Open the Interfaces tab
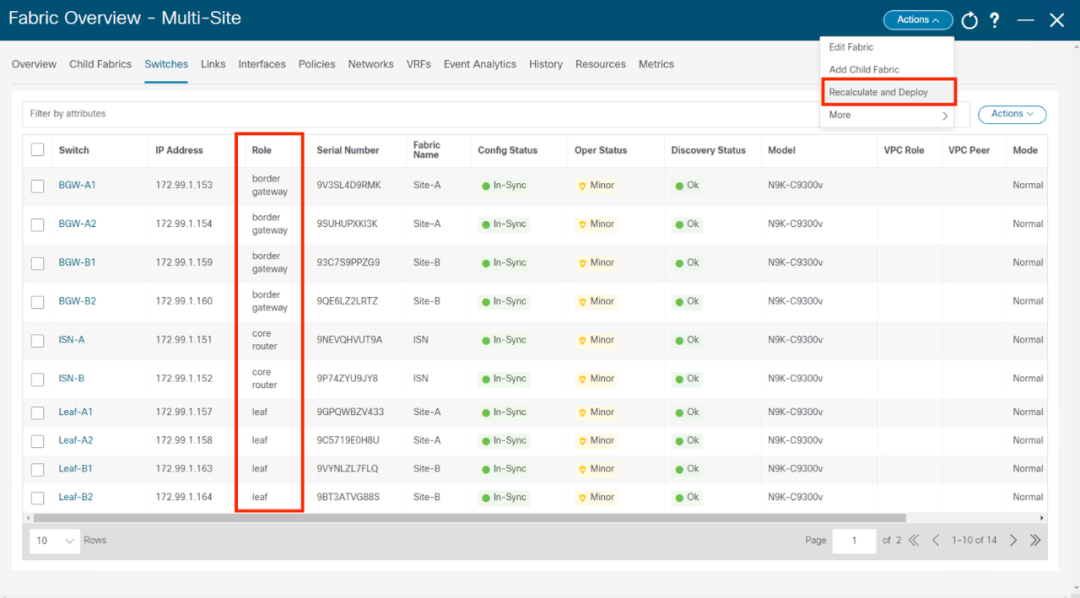1080x598 pixels. tap(262, 64)
